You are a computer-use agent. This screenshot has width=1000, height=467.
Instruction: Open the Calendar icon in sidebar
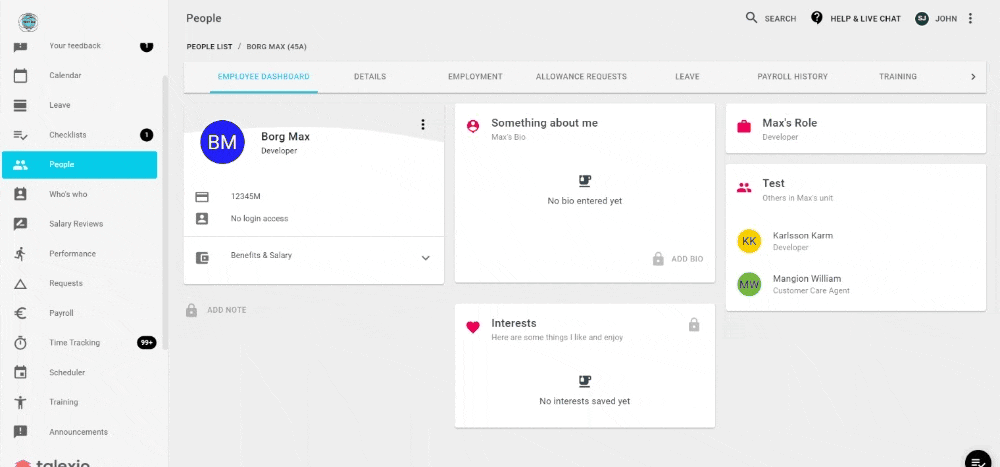point(20,75)
